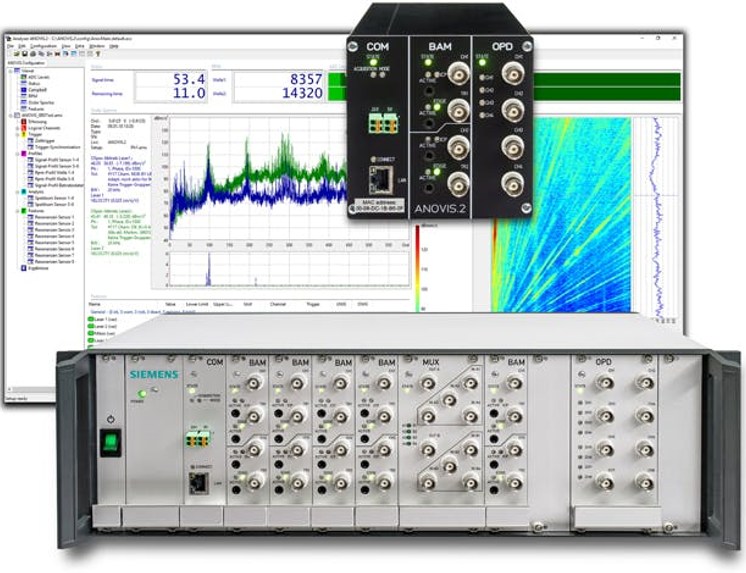Select Spektrum Sensor 5-8 under Analysis
Viewport: 746px width, 573px height.
point(54,204)
